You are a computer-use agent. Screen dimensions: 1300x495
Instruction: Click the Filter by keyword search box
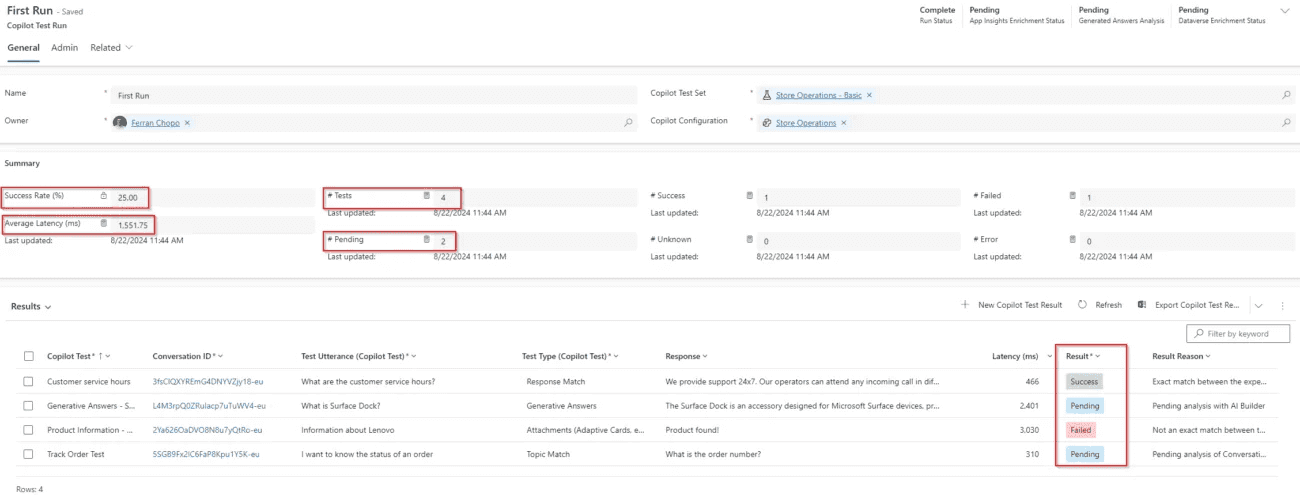(x=1238, y=333)
